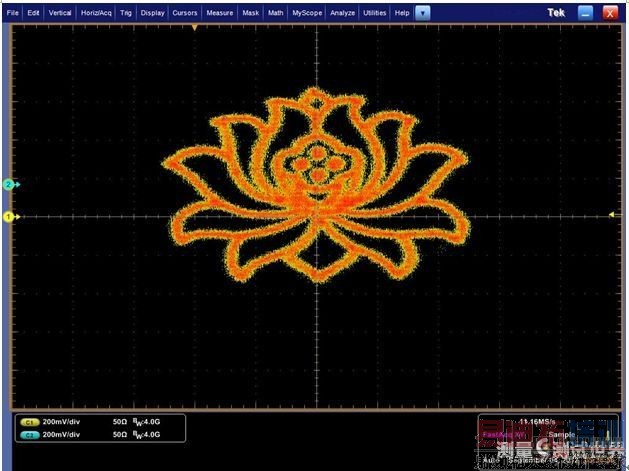Close the Tek oscilloscope window
This screenshot has height=471, width=629.
(x=610, y=13)
